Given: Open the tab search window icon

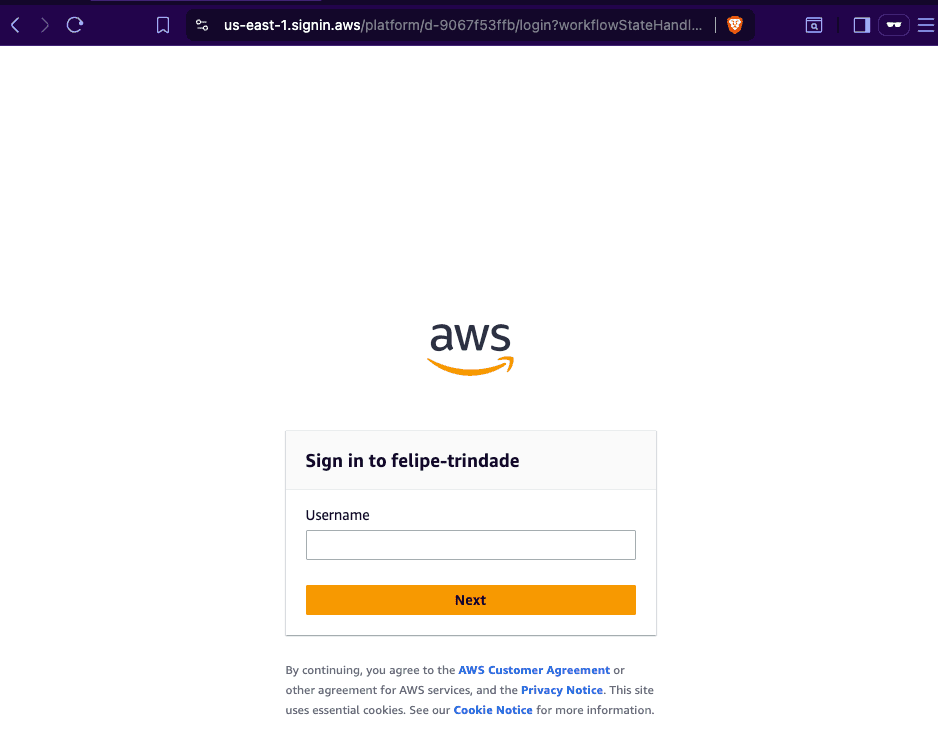Looking at the screenshot, I should point(814,25).
